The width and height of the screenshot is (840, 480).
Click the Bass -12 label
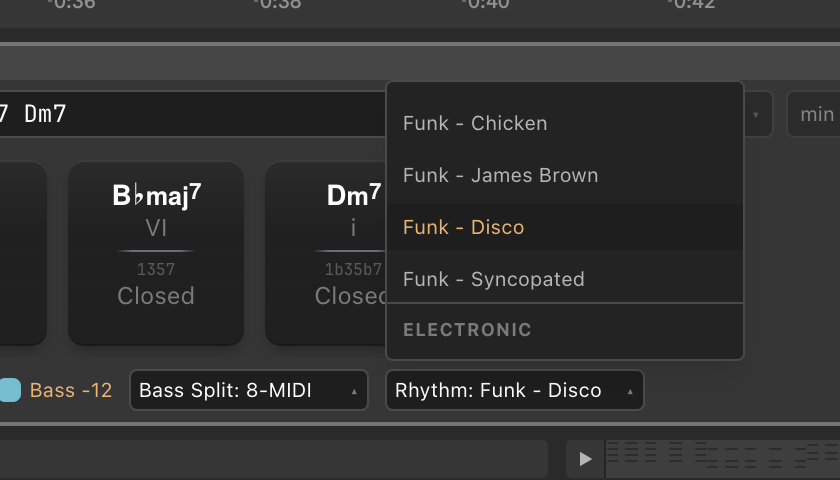[x=71, y=391]
